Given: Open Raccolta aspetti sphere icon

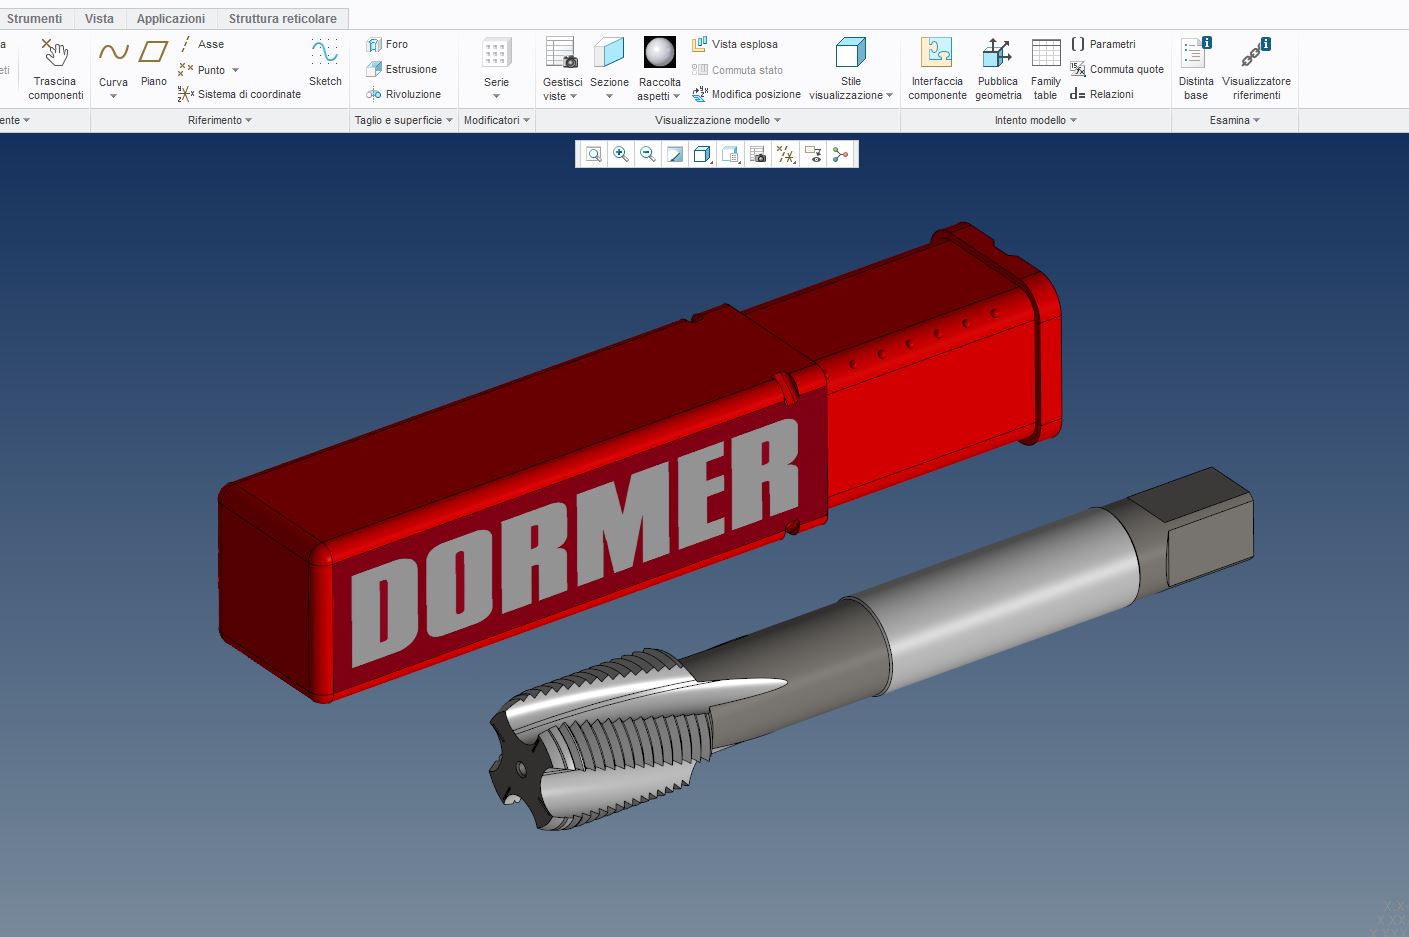Looking at the screenshot, I should [x=660, y=52].
